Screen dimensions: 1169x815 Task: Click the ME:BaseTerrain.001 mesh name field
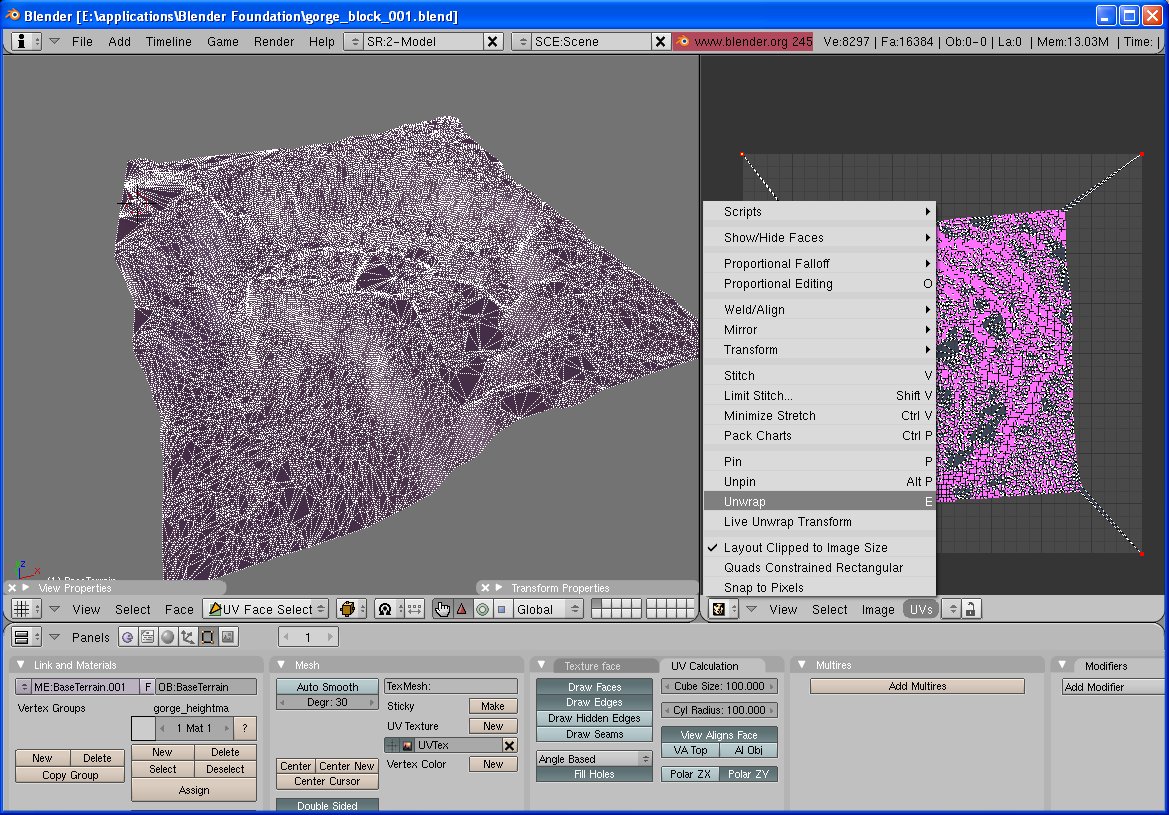pyautogui.click(x=80, y=687)
